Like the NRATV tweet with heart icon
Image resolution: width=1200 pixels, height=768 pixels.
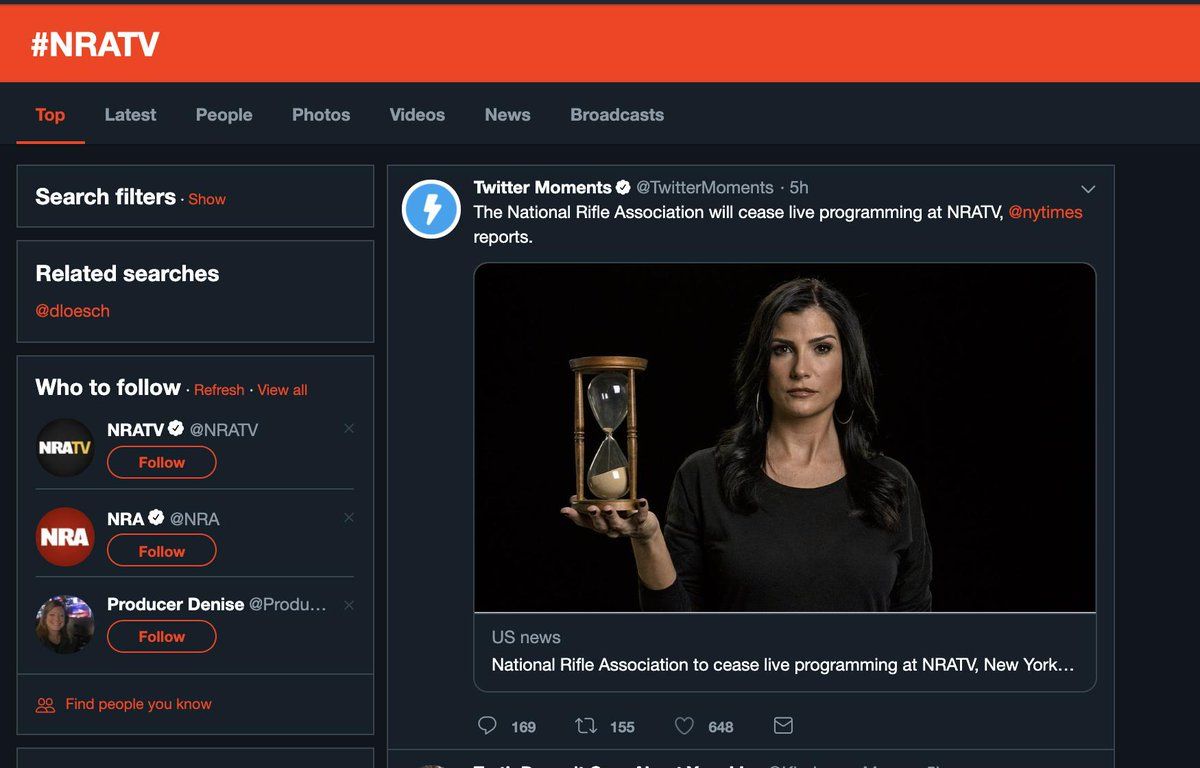point(684,726)
